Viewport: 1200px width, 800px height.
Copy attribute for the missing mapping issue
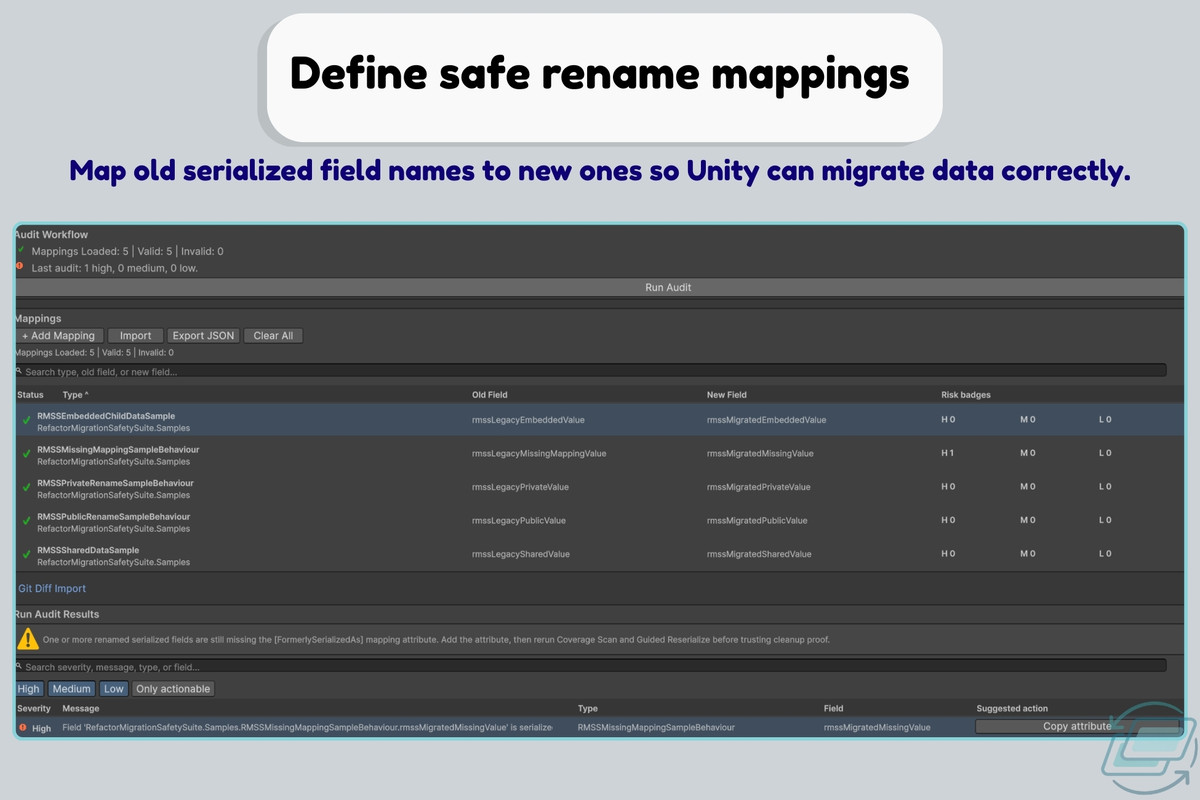click(x=1077, y=727)
